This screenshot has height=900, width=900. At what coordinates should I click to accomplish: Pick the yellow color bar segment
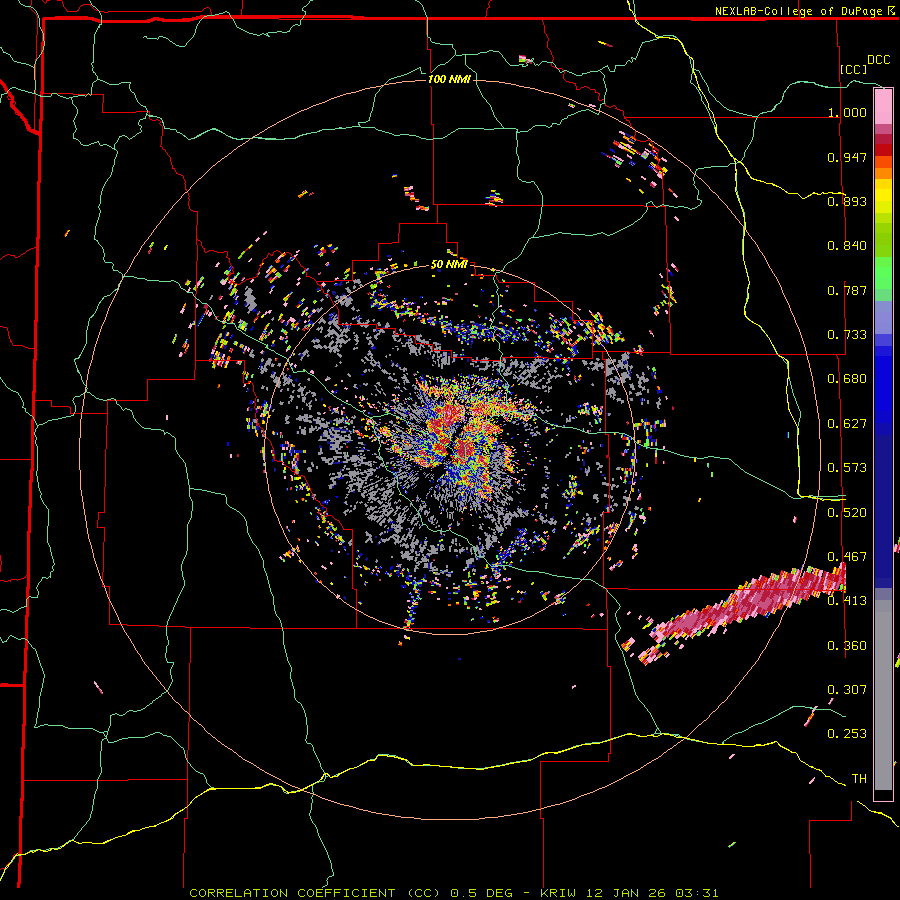pos(883,196)
